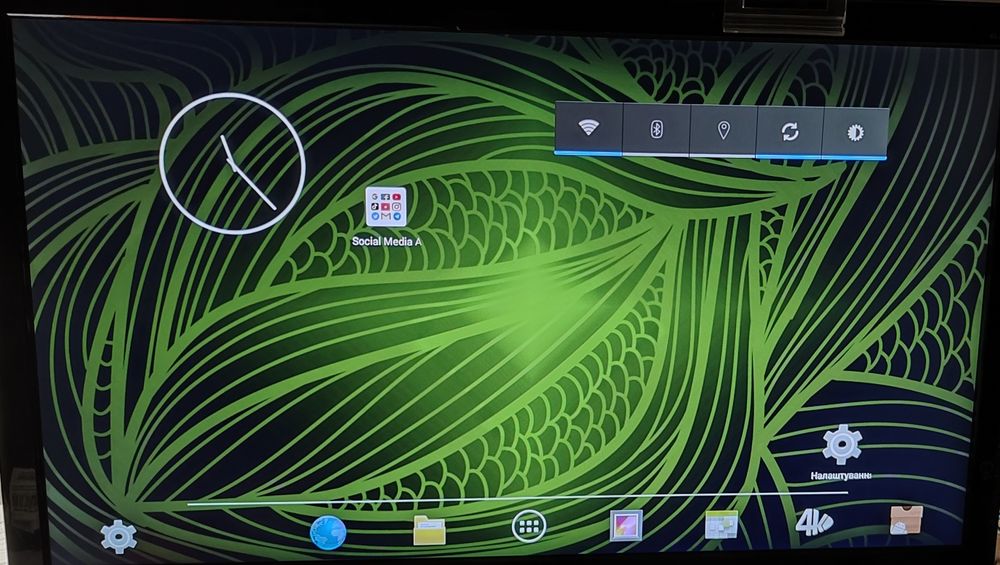Open the Social Media folder

(x=386, y=207)
